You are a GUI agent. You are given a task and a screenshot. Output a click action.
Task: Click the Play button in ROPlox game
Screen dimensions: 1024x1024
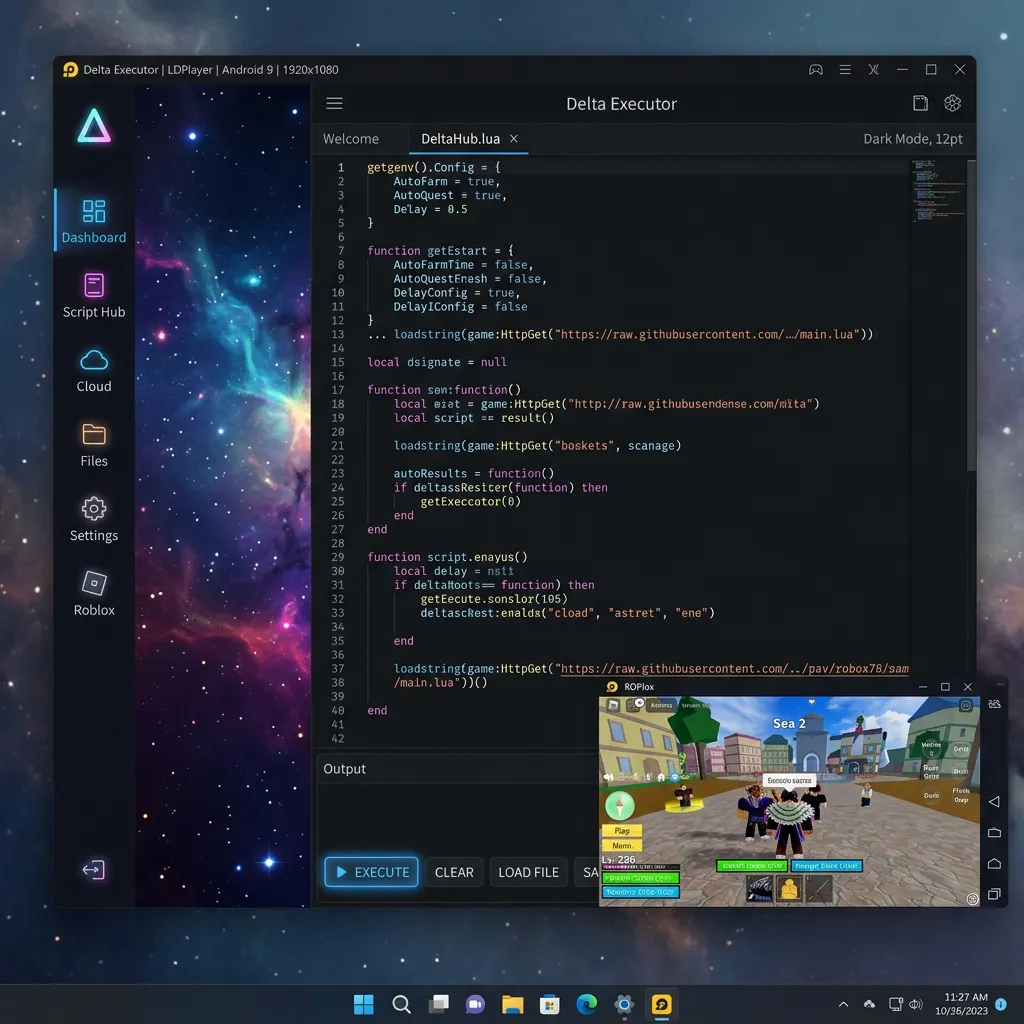(x=622, y=831)
